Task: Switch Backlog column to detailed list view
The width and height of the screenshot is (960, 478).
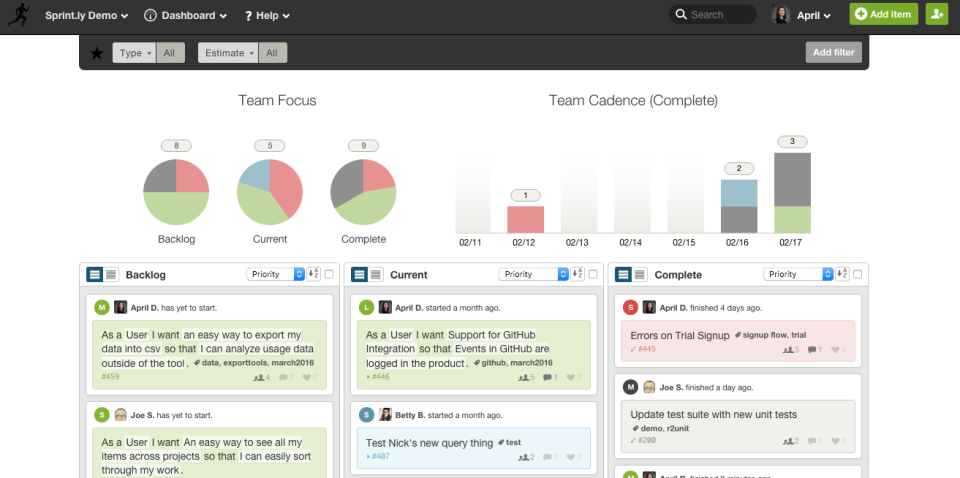Action: pyautogui.click(x=94, y=274)
